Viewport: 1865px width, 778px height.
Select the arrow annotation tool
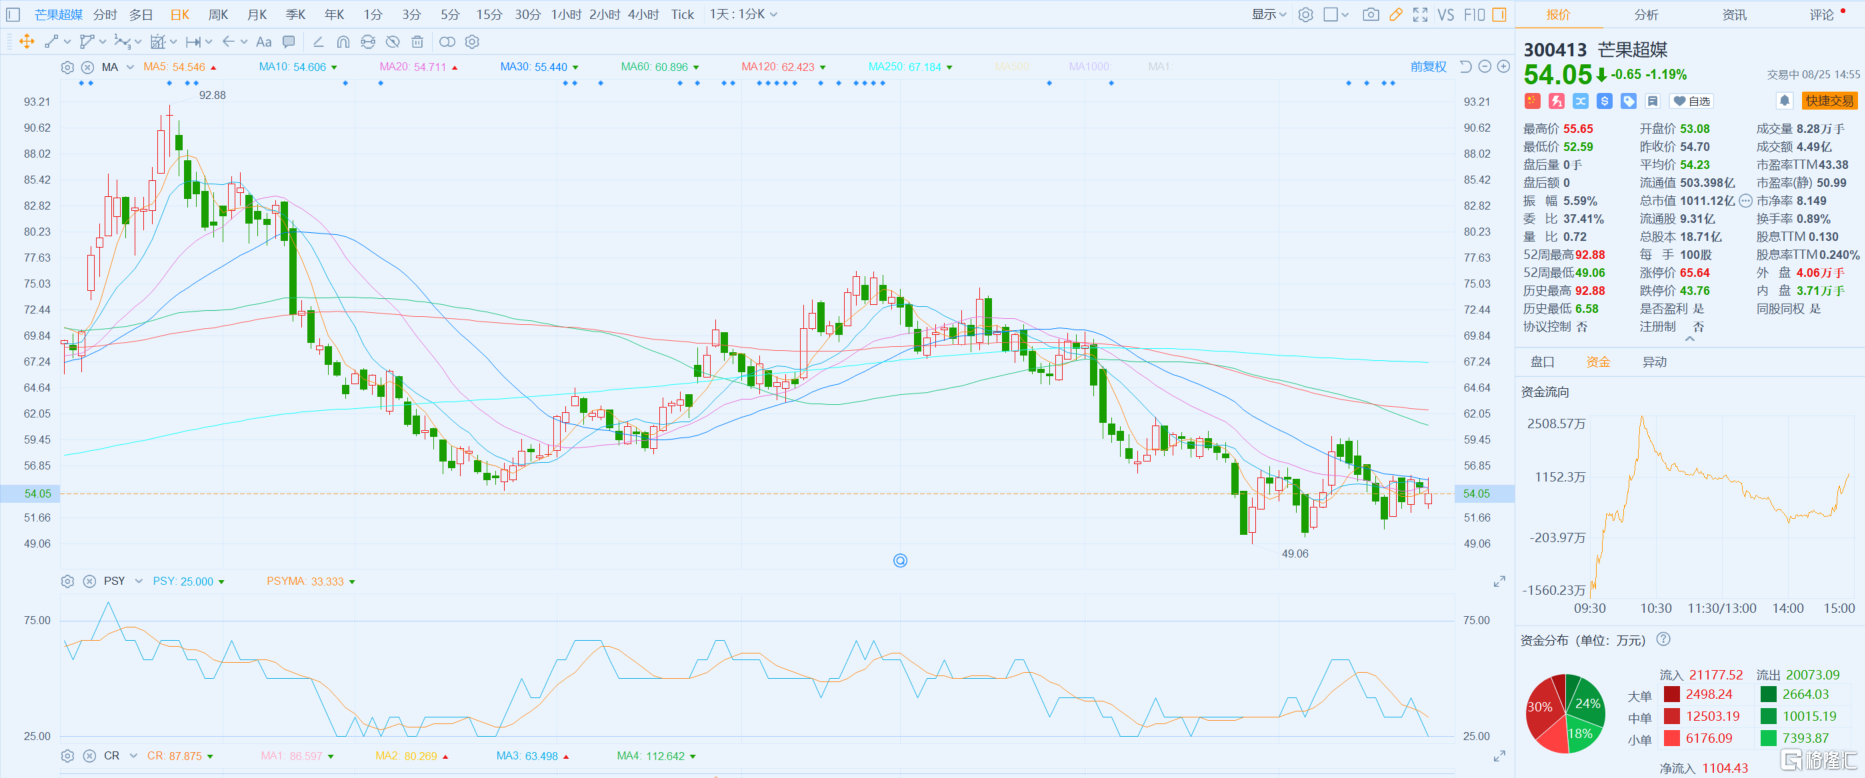click(228, 42)
